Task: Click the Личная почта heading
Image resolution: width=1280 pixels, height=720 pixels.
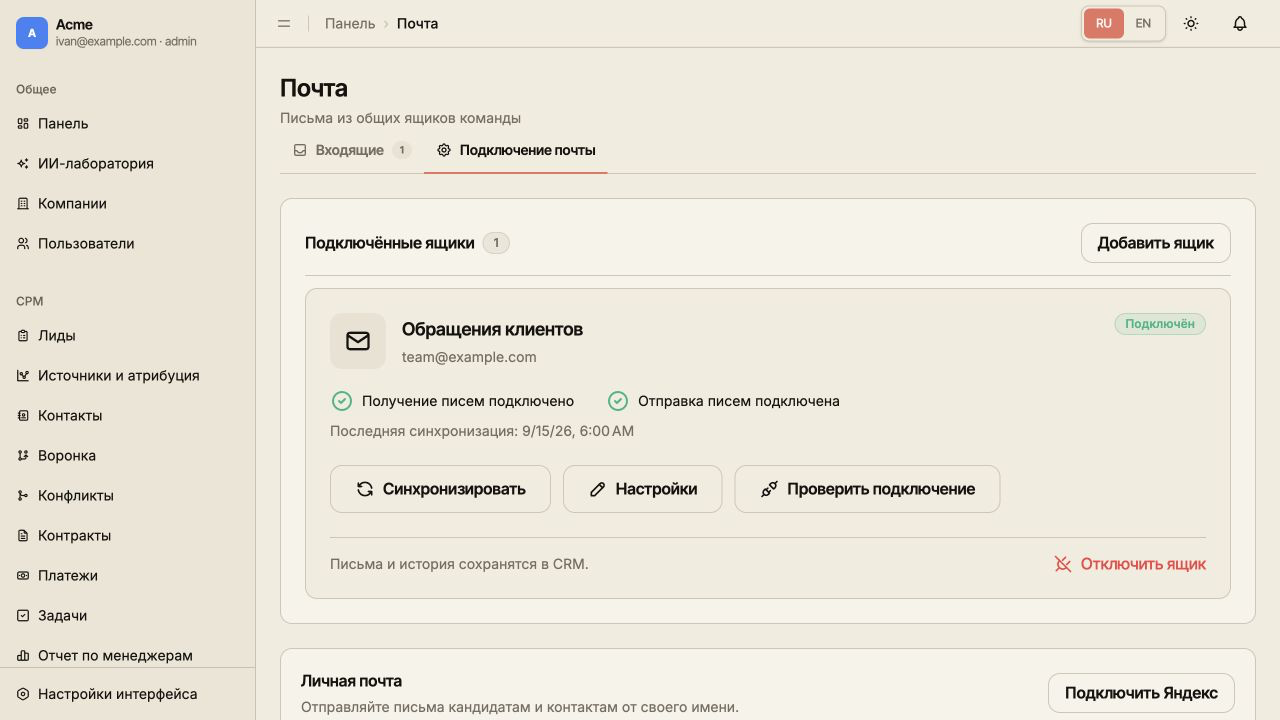Action: 351,681
